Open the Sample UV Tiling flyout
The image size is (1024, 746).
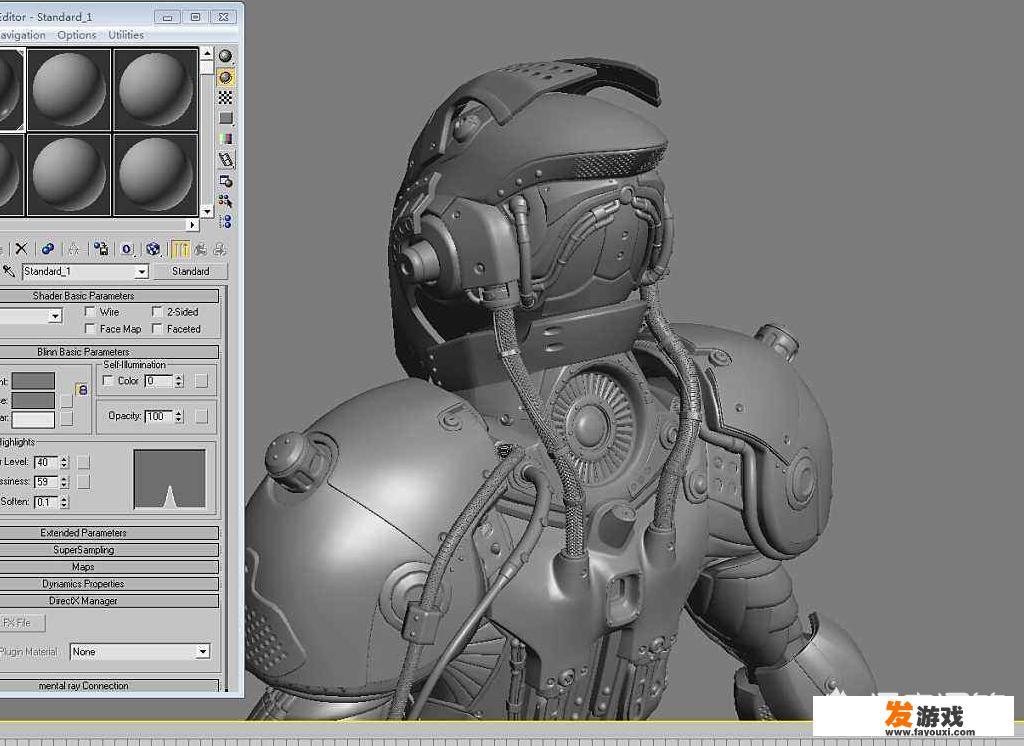pos(226,118)
